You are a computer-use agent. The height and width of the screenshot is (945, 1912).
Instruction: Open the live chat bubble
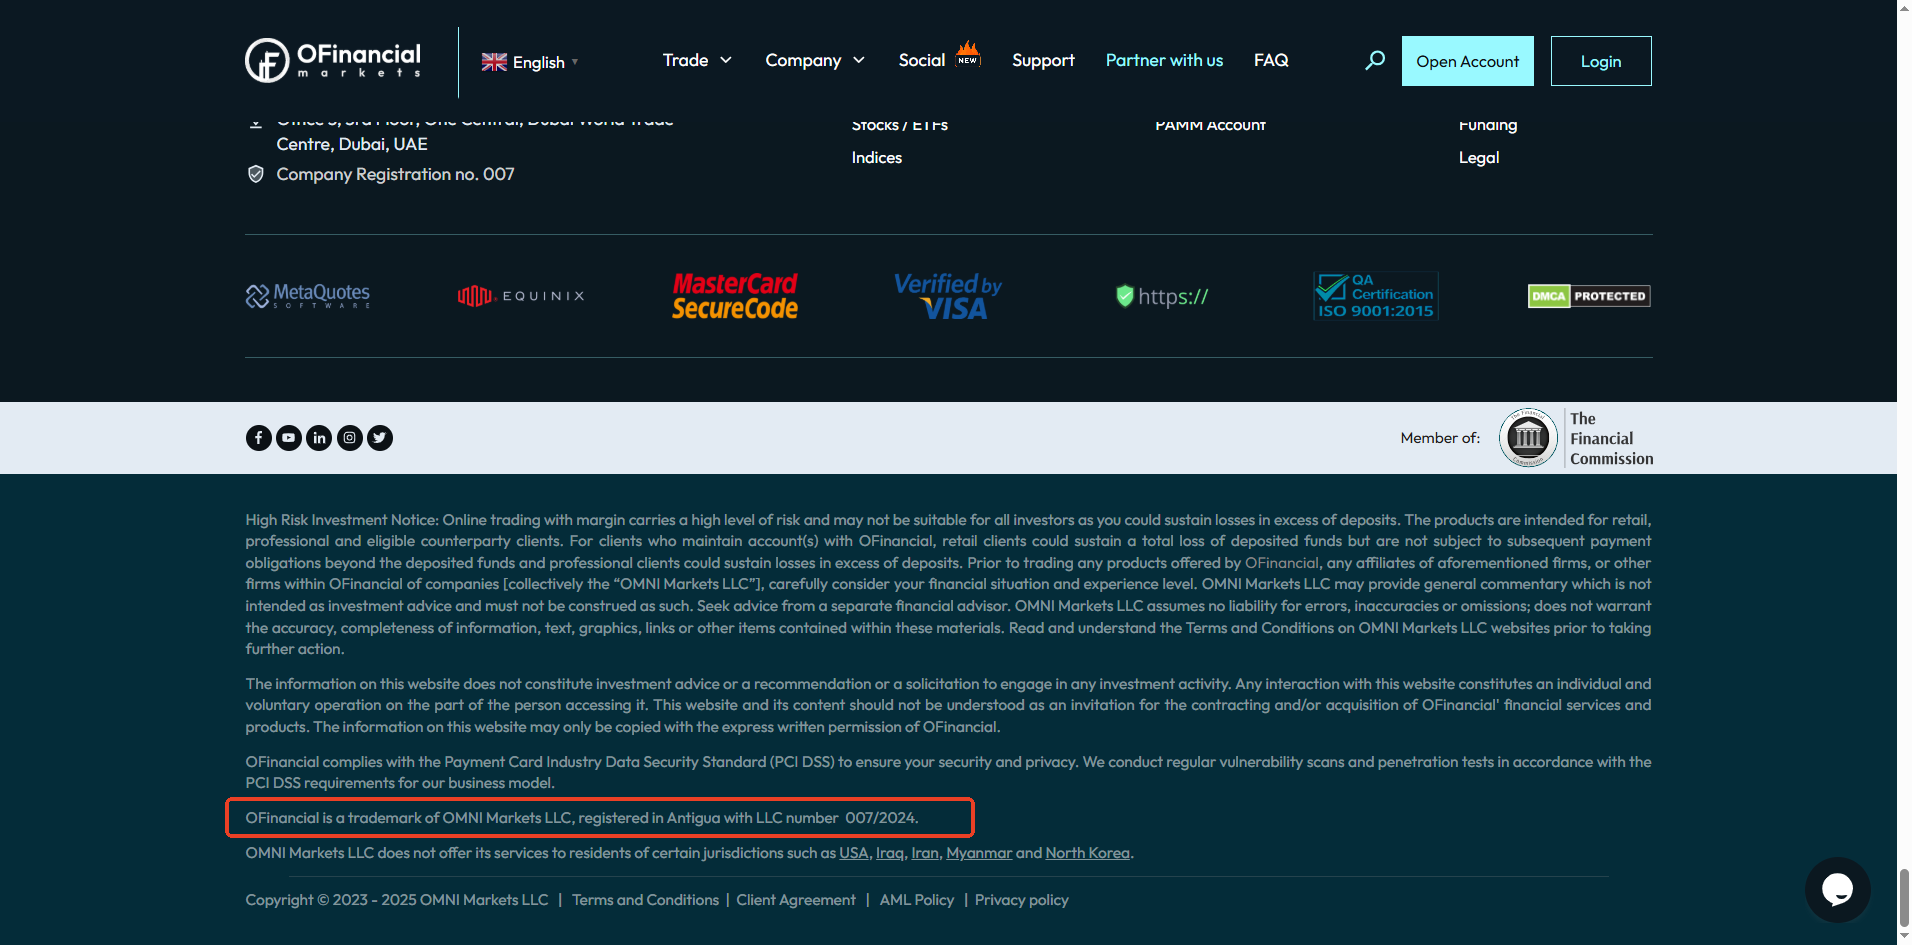[1837, 889]
